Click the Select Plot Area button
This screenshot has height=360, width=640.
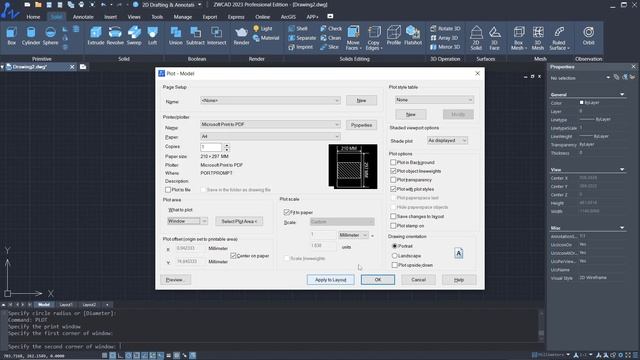coord(239,221)
